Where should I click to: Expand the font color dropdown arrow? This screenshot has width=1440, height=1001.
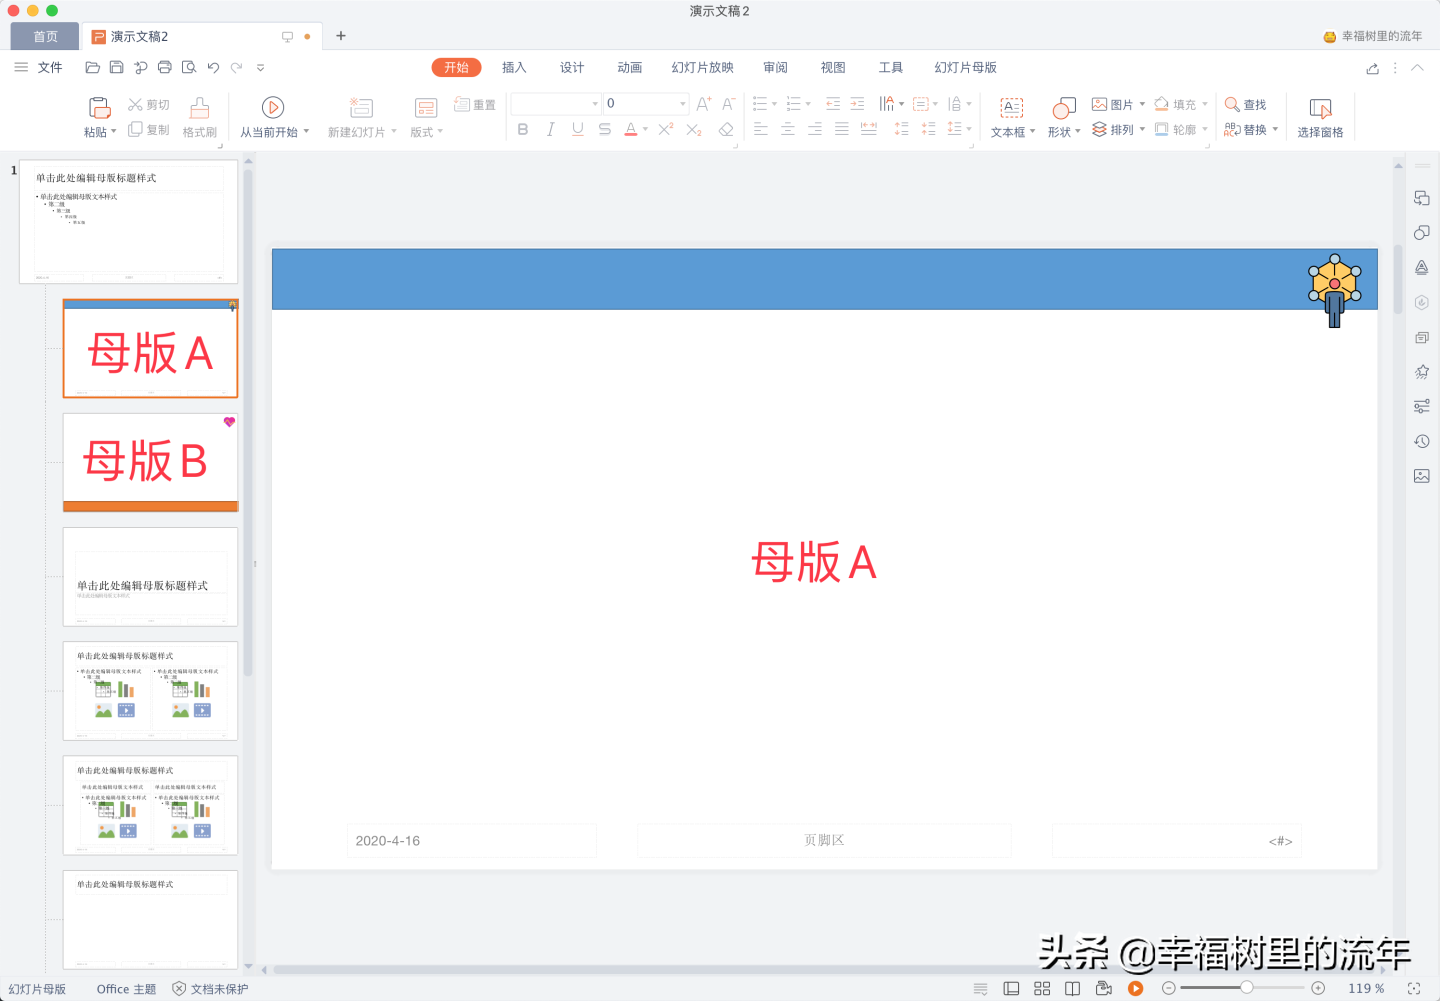click(x=645, y=130)
